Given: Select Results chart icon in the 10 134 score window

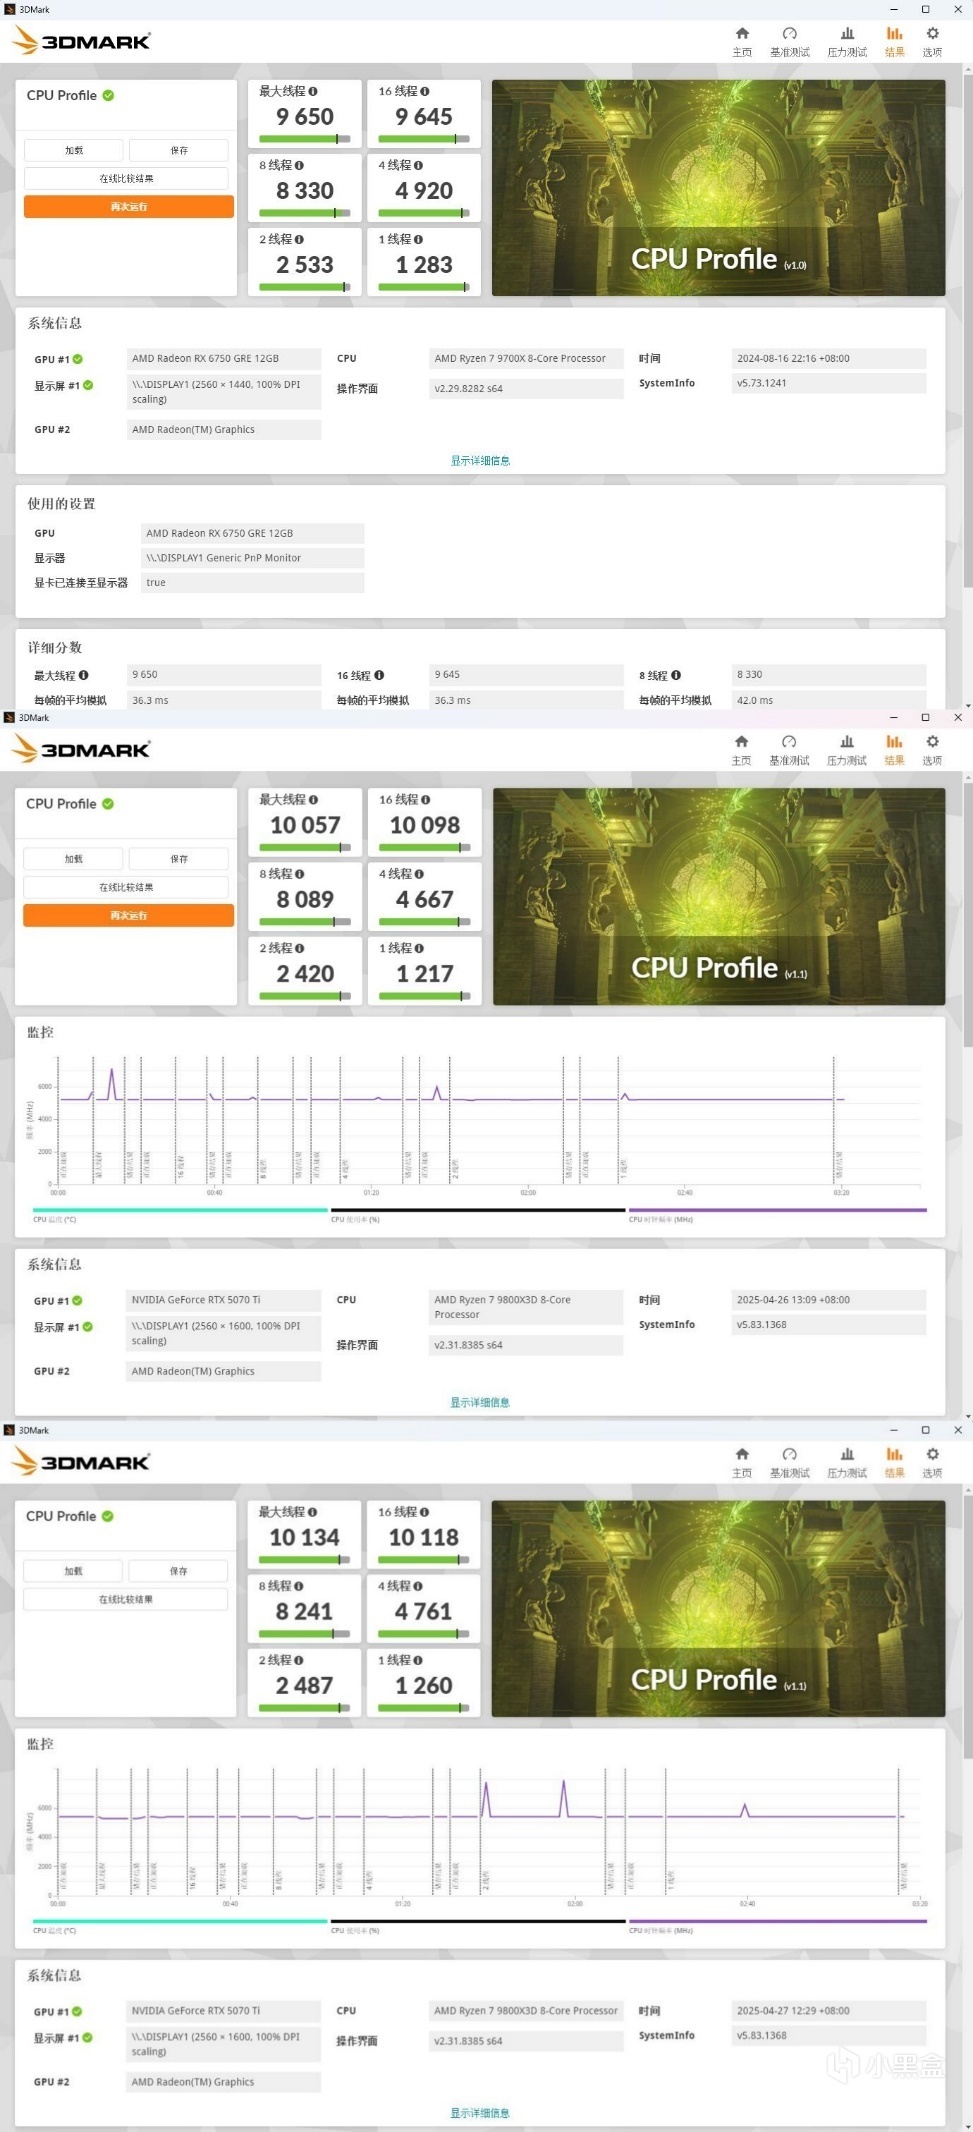Looking at the screenshot, I should 894,1454.
